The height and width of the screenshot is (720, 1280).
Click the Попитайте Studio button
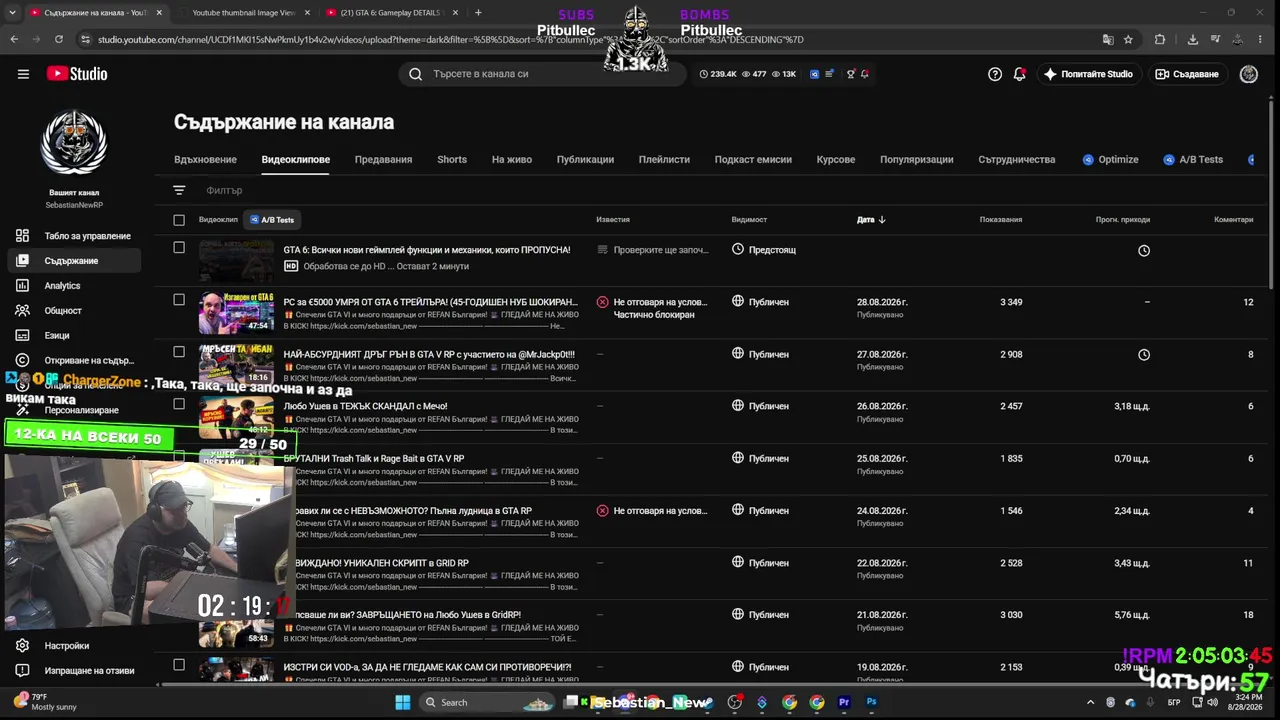pyautogui.click(x=1088, y=74)
